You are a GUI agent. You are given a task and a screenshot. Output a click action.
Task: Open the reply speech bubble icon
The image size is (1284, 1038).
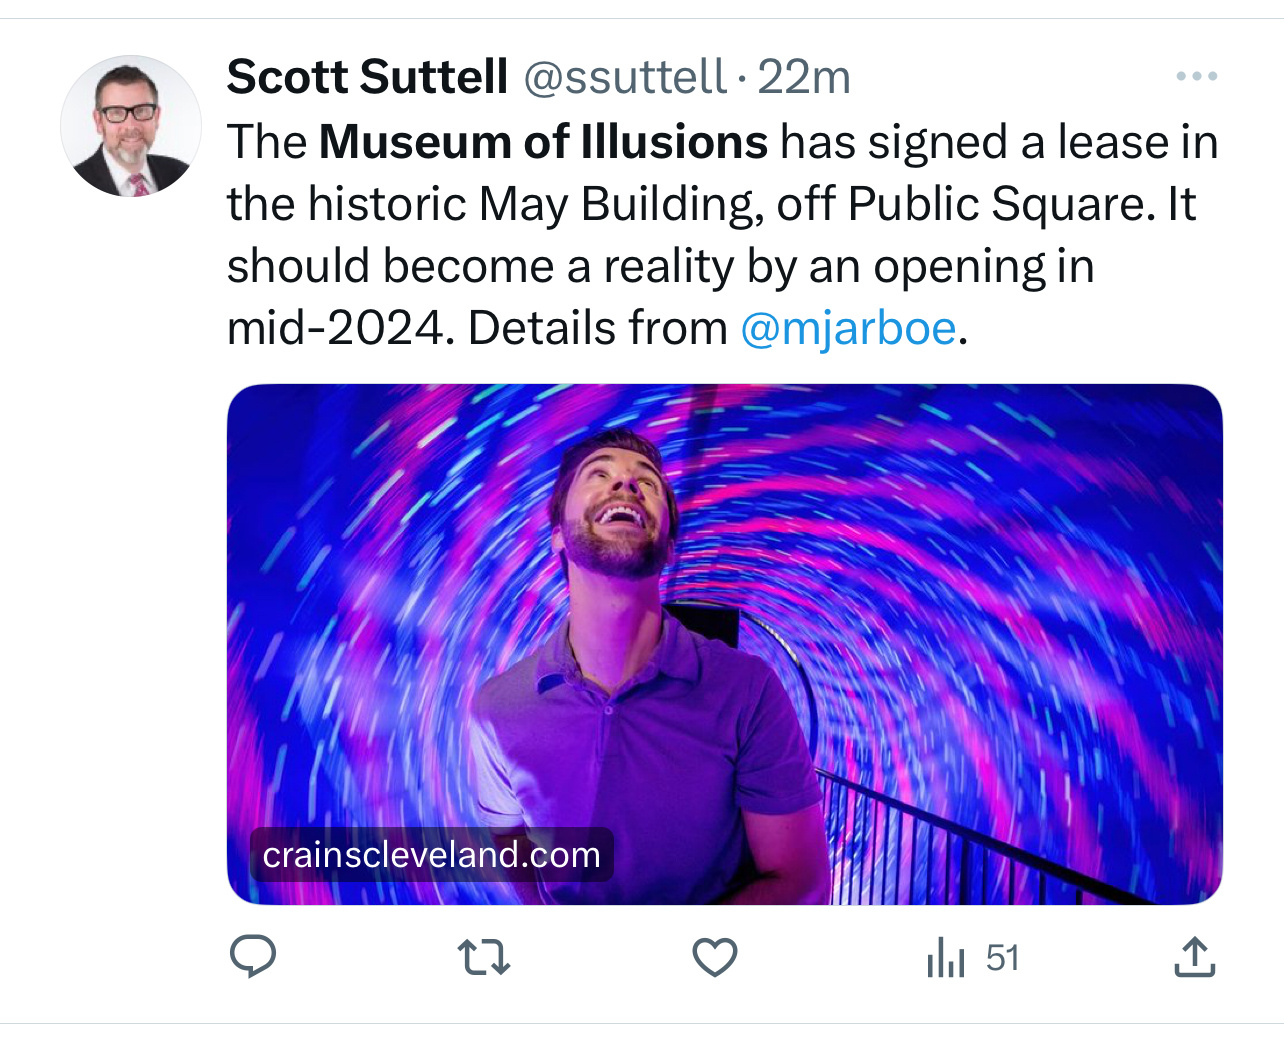253,957
